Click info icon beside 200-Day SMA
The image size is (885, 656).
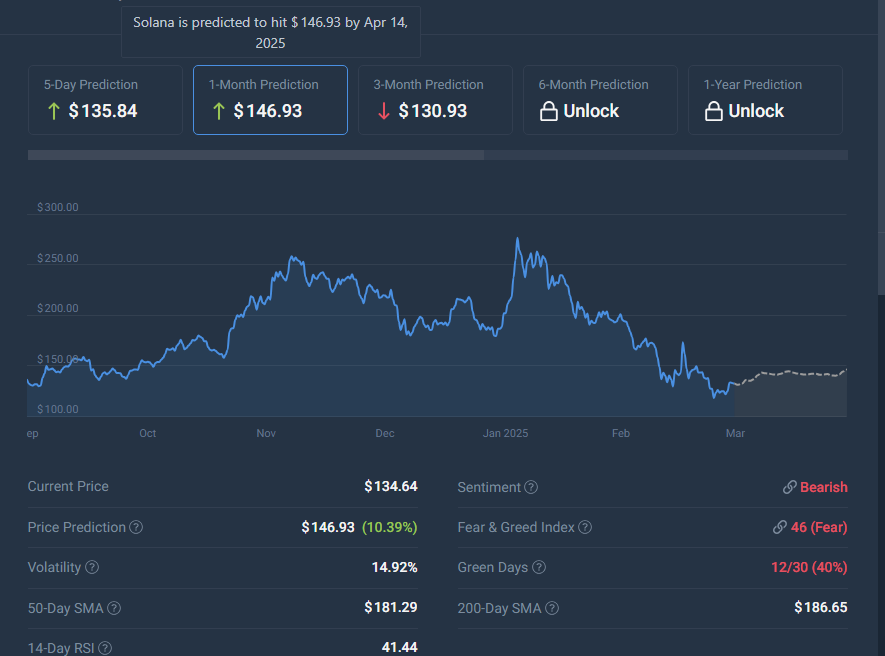(x=552, y=608)
